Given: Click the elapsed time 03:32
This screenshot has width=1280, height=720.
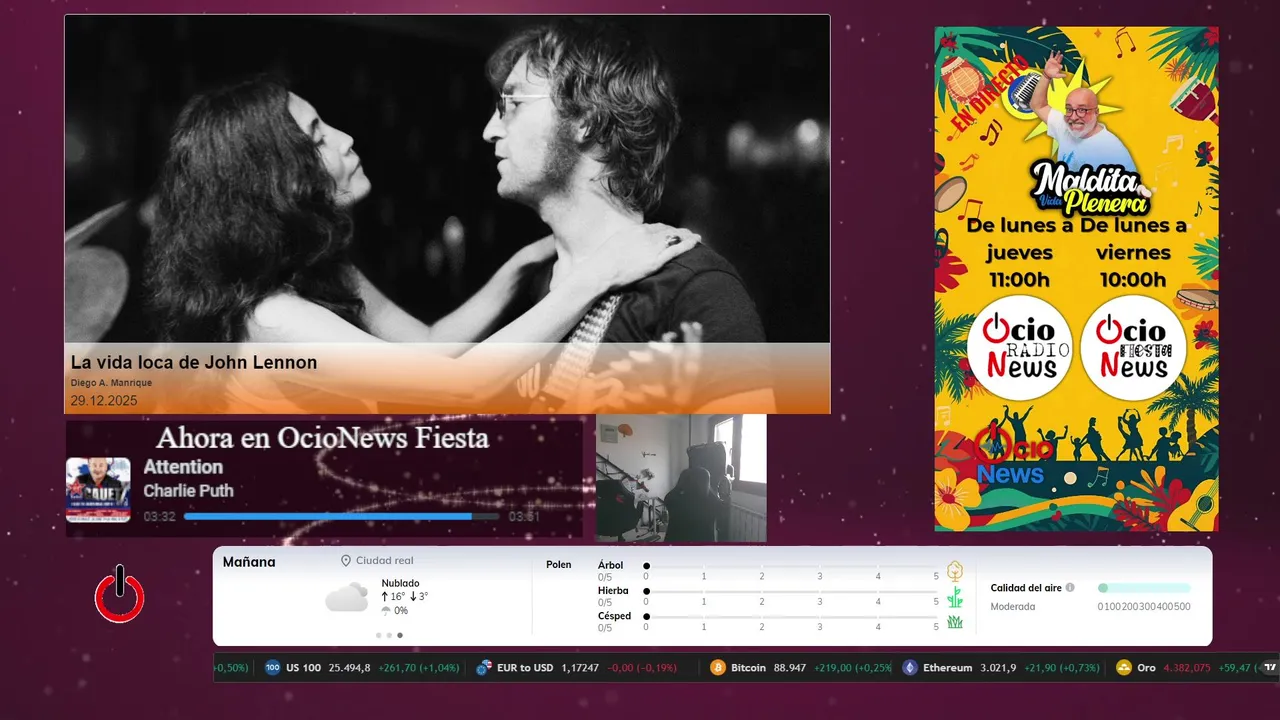Looking at the screenshot, I should coord(159,517).
